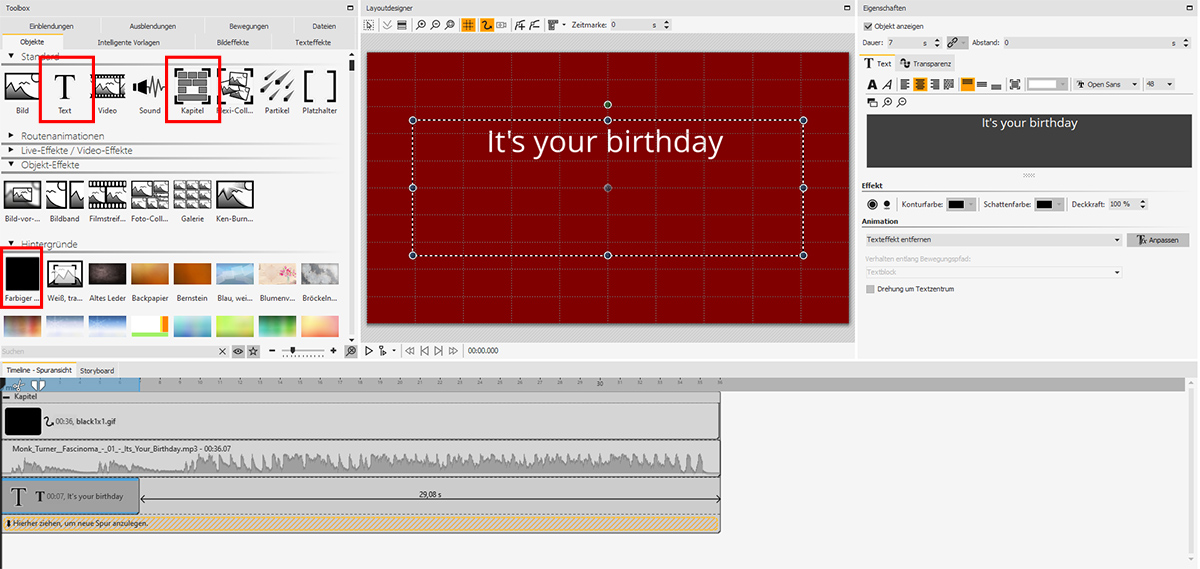
Task: Click the center text alignment icon
Action: pyautogui.click(x=920, y=85)
